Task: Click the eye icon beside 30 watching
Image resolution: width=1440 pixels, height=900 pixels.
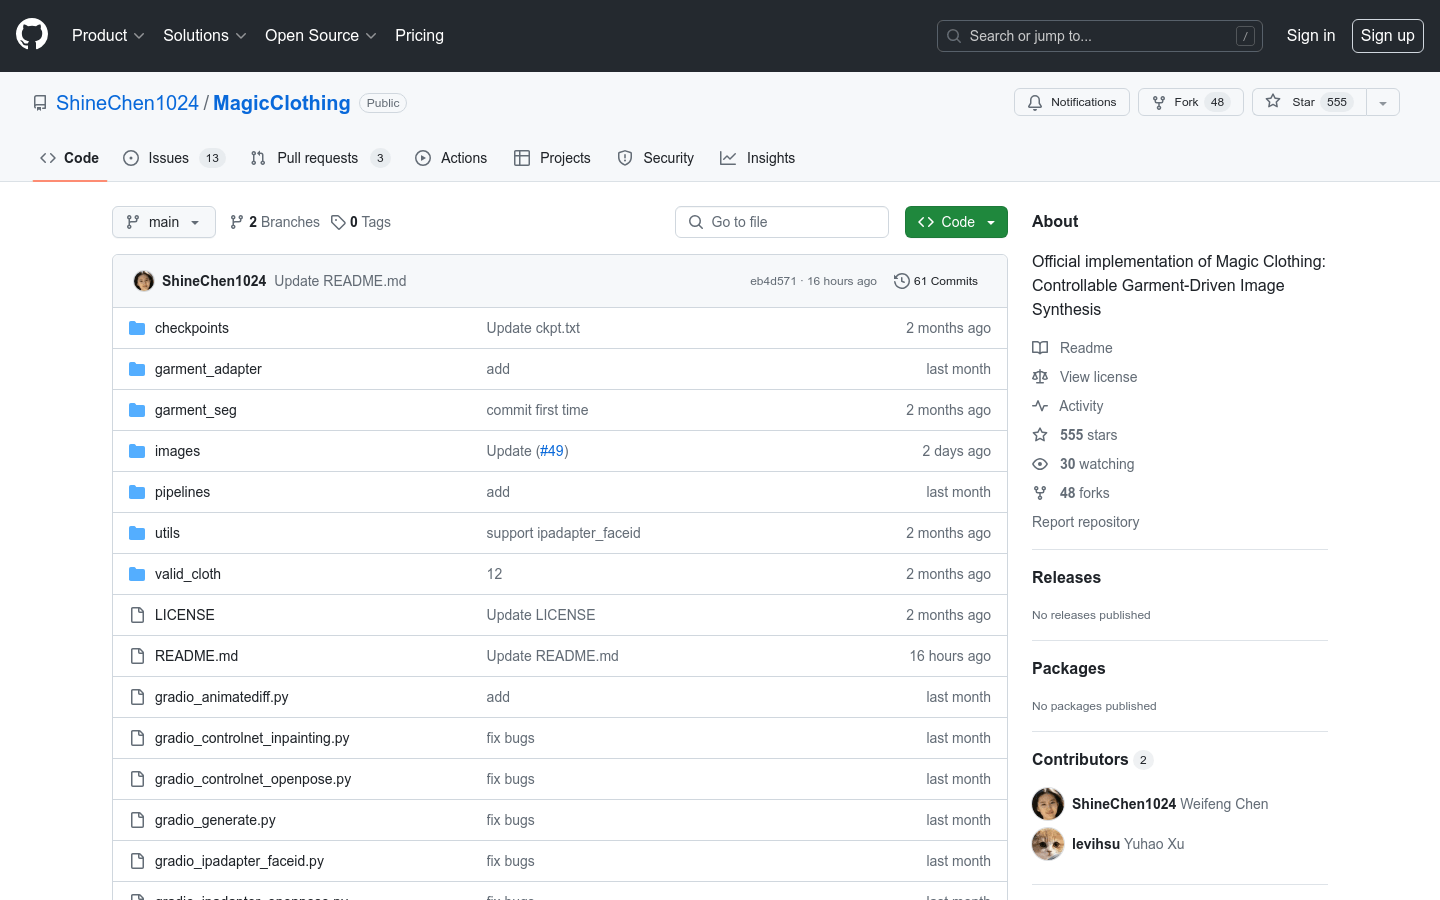Action: click(x=1040, y=464)
